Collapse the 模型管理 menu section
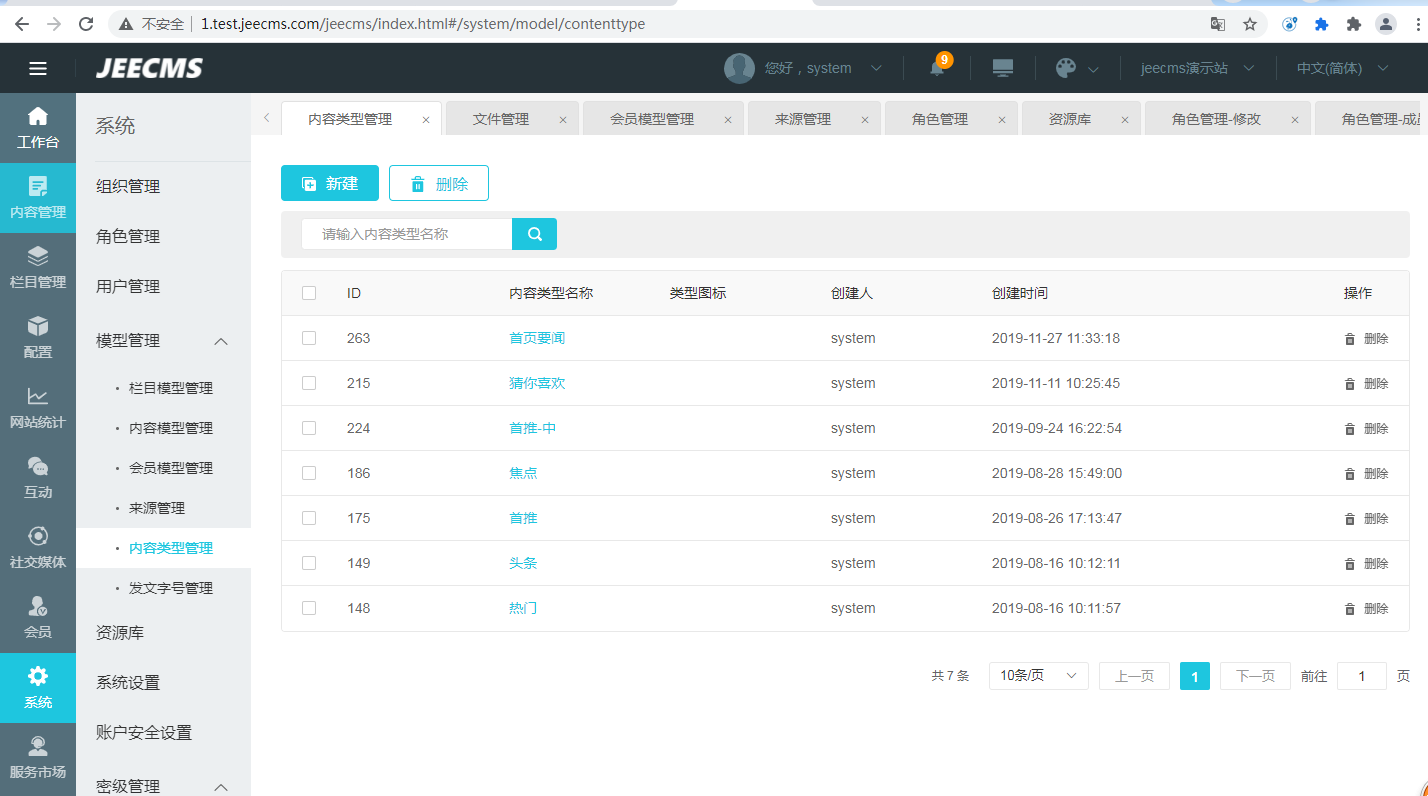The height and width of the screenshot is (796, 1428). (221, 341)
